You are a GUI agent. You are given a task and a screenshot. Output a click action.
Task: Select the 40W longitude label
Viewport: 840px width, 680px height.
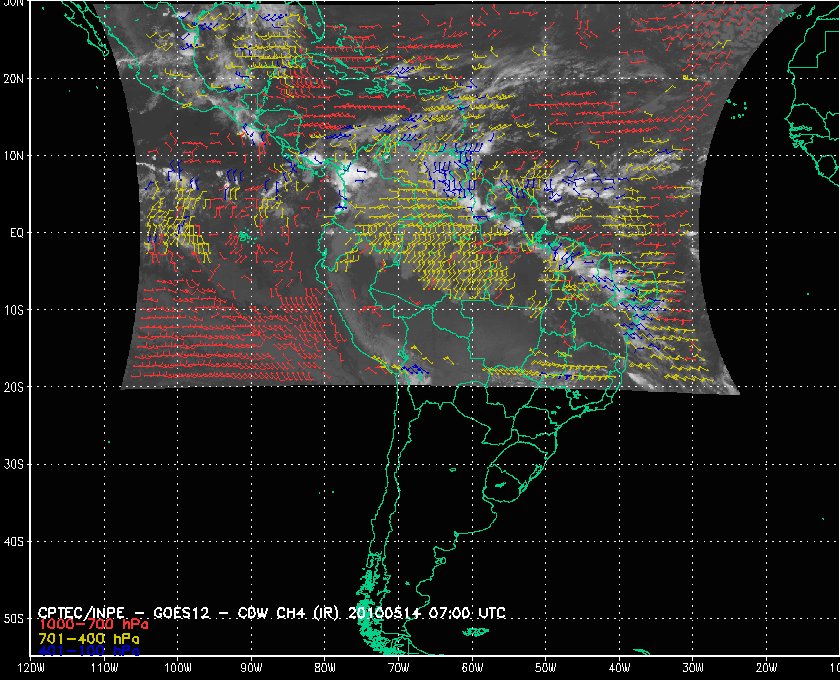[x=619, y=668]
